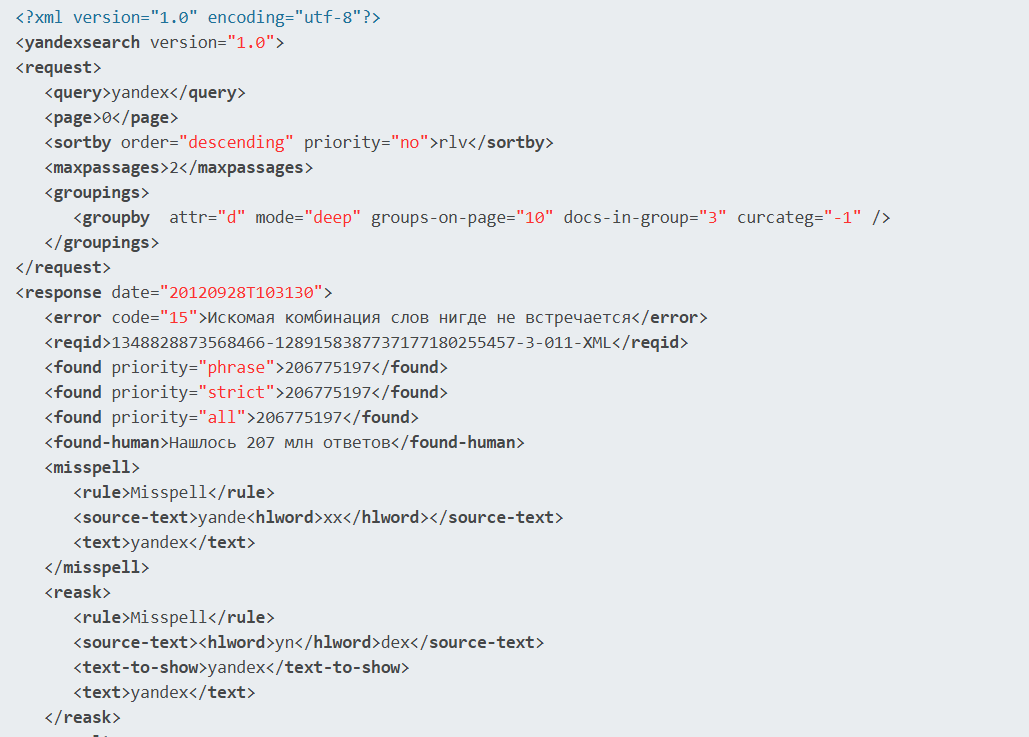This screenshot has width=1029, height=737.
Task: Click the groups-on-page value "10"
Action: click(538, 218)
